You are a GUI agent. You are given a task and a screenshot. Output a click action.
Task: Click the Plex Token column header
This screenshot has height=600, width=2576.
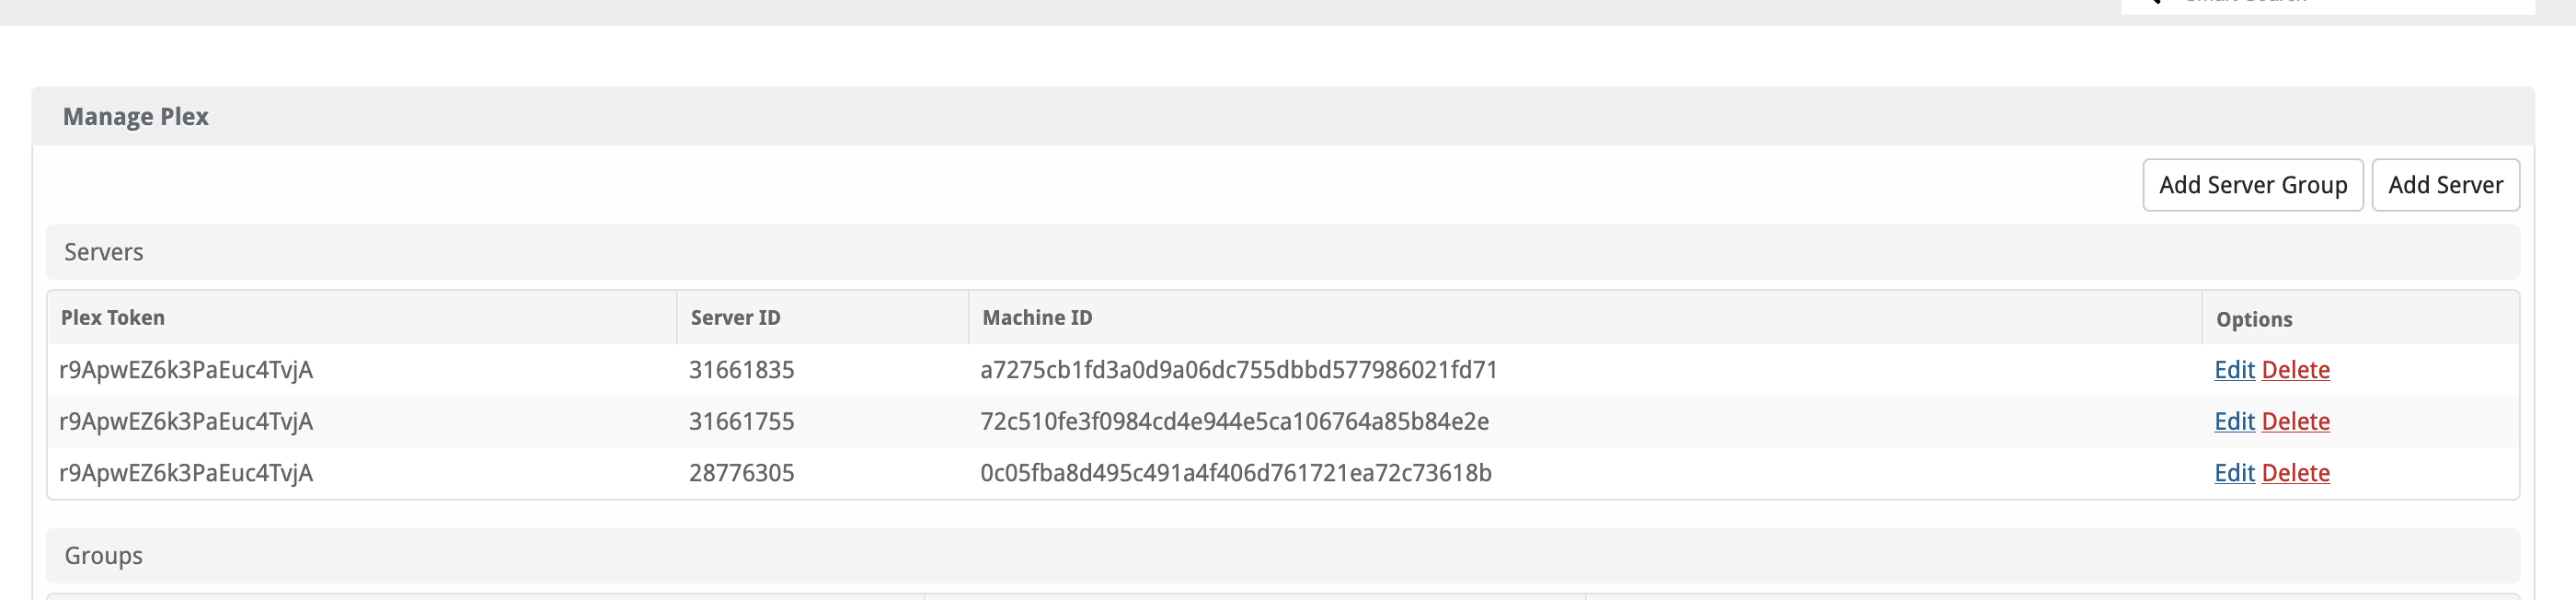point(113,318)
